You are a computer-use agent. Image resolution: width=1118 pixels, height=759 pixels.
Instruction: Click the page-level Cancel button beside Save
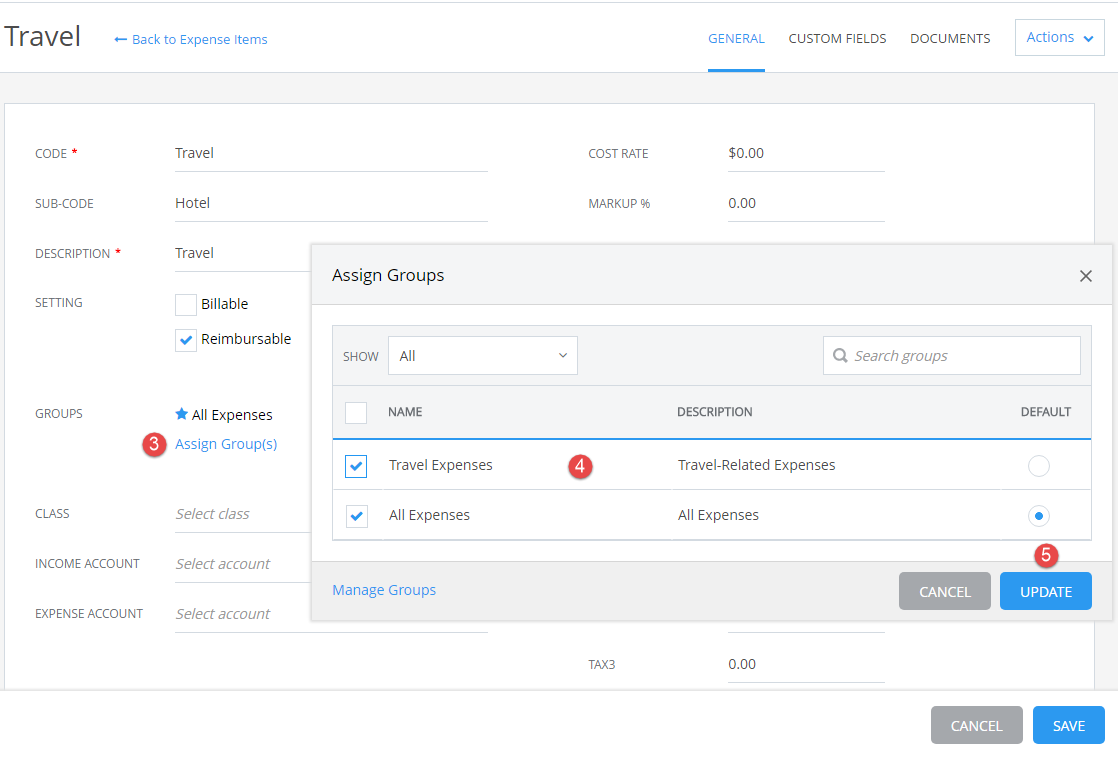tap(976, 726)
